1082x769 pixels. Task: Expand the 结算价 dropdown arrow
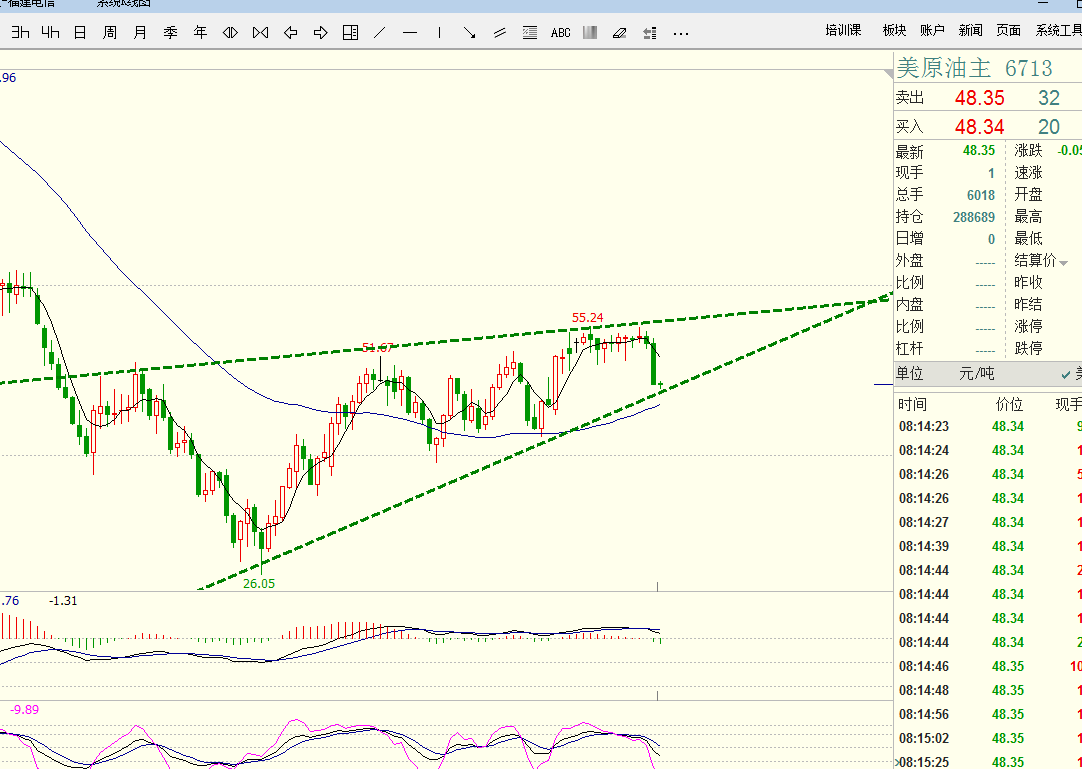coord(1063,263)
